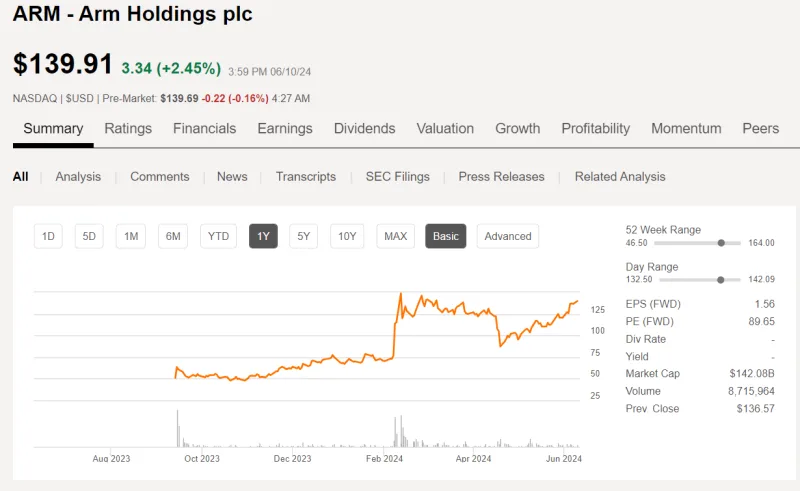The image size is (800, 491).
Task: Filter feed by News
Action: coord(232,176)
